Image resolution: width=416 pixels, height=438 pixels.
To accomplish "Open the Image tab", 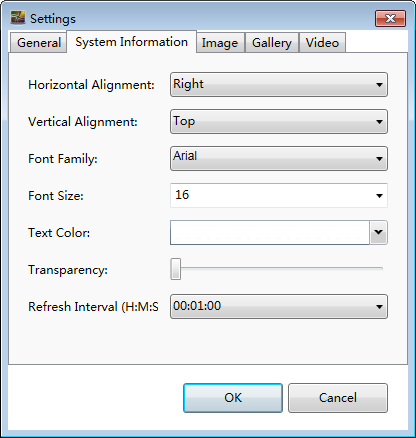I will pos(220,43).
